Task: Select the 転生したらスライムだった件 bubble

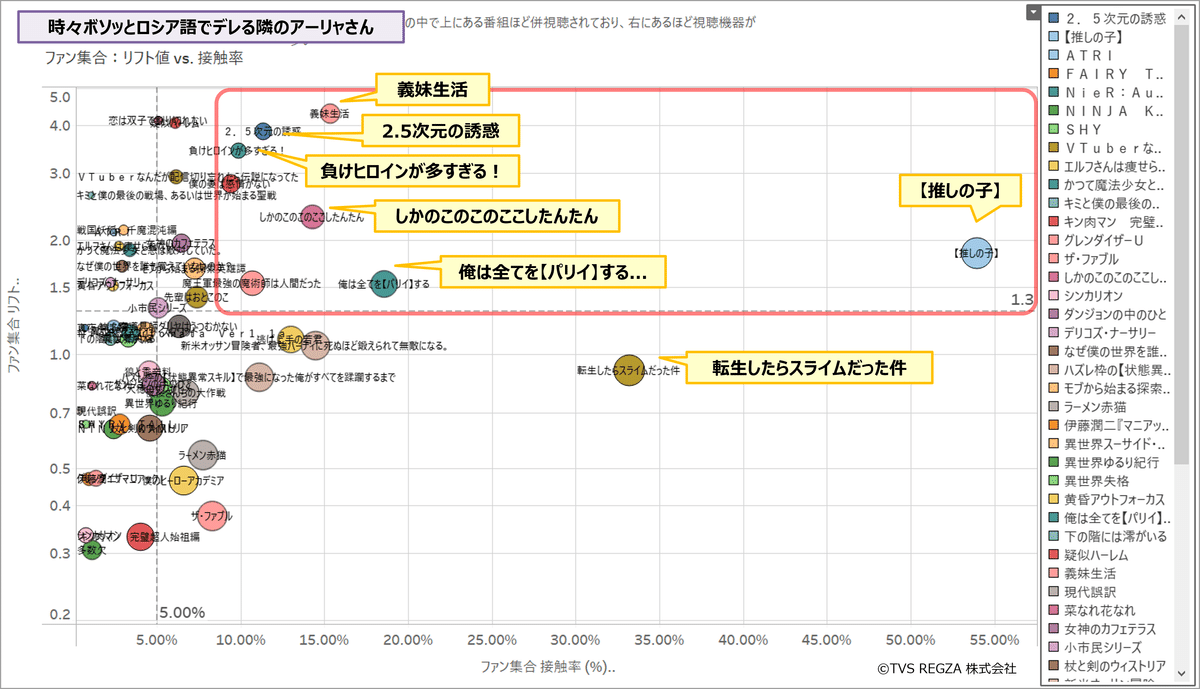Action: tap(629, 371)
